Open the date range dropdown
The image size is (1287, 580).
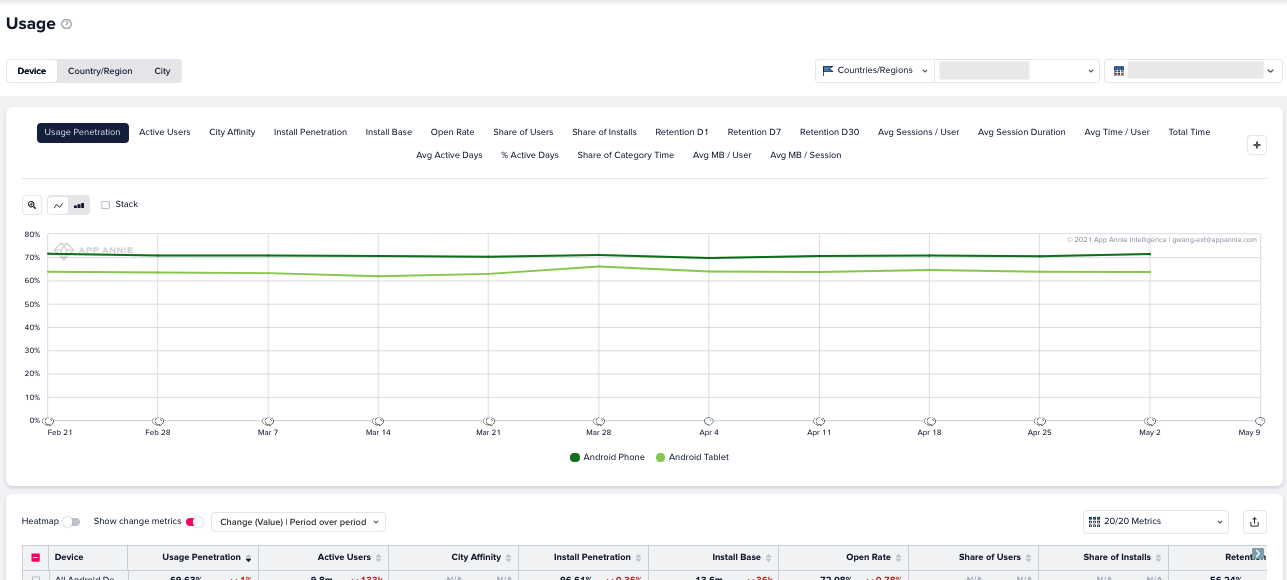click(1193, 71)
